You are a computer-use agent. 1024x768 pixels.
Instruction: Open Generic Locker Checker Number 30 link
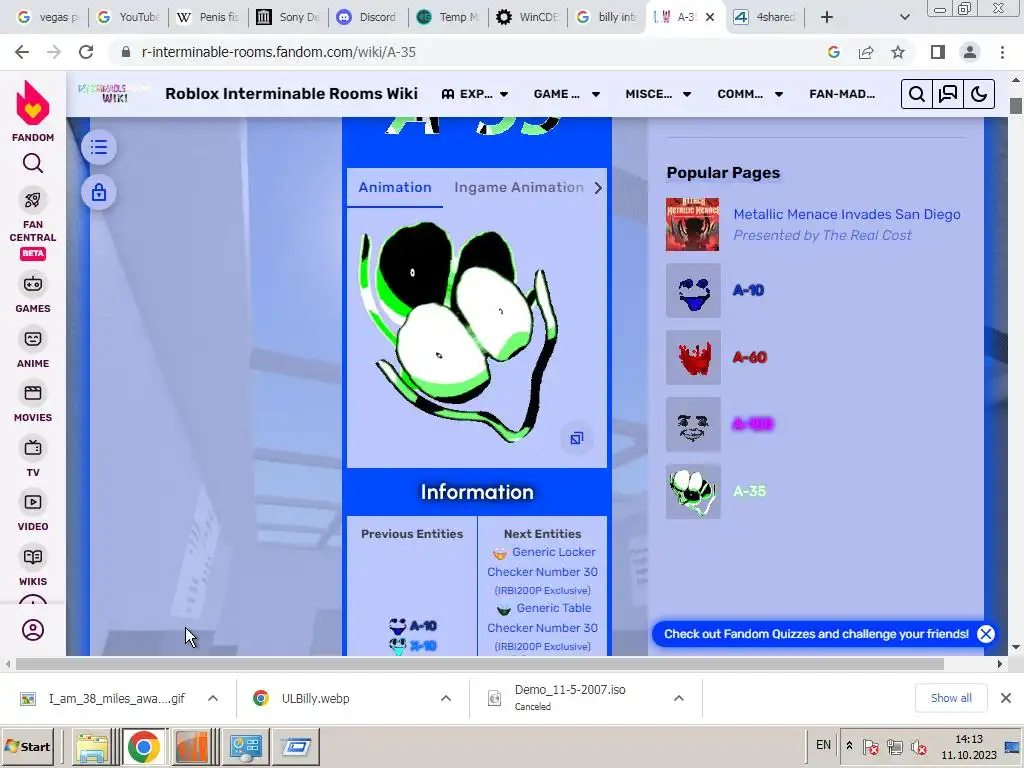click(543, 562)
